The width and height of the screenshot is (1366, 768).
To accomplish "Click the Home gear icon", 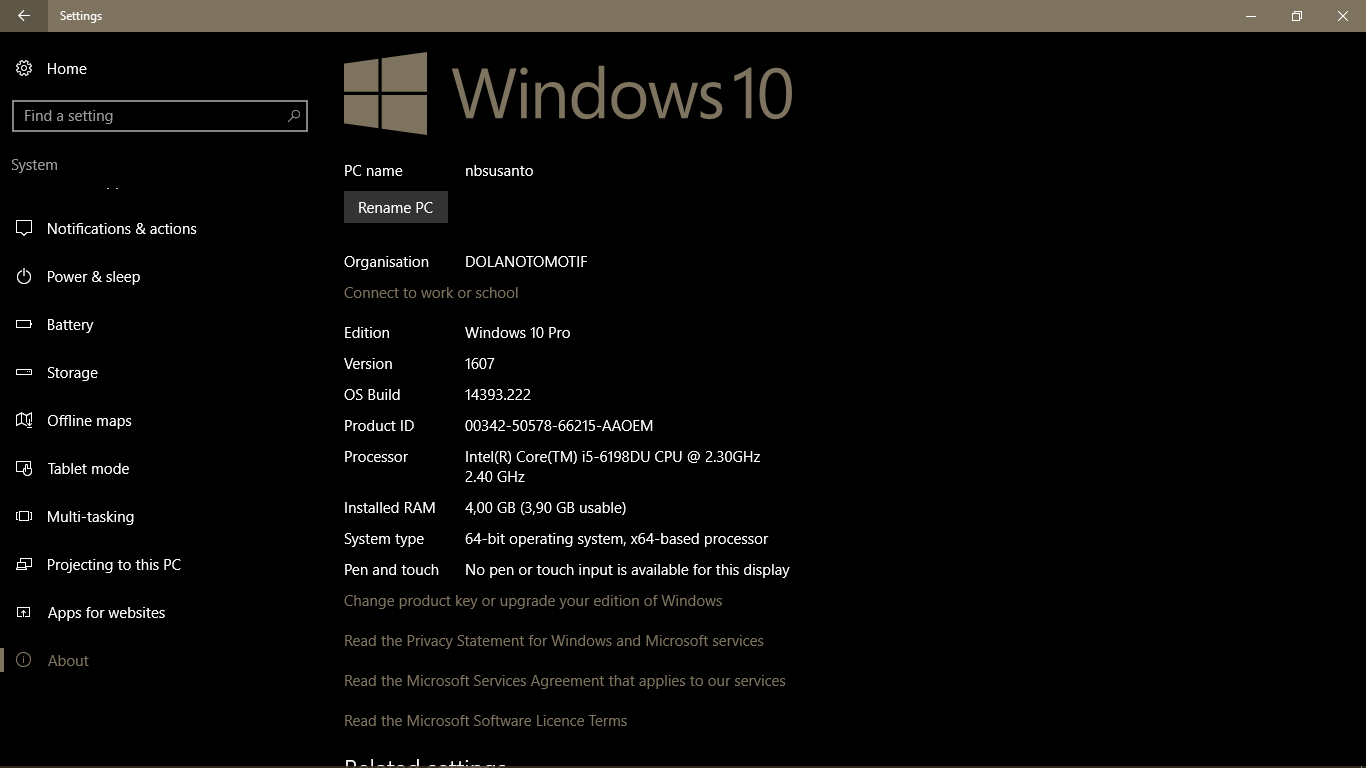I will click(24, 68).
